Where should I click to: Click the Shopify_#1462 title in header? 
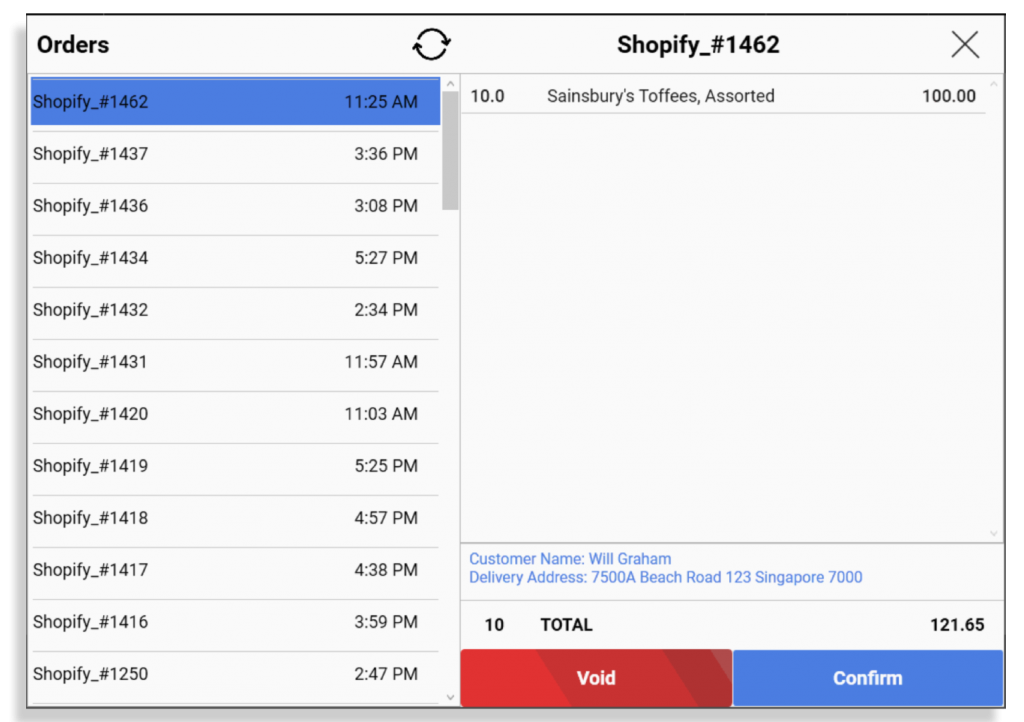[x=698, y=44]
